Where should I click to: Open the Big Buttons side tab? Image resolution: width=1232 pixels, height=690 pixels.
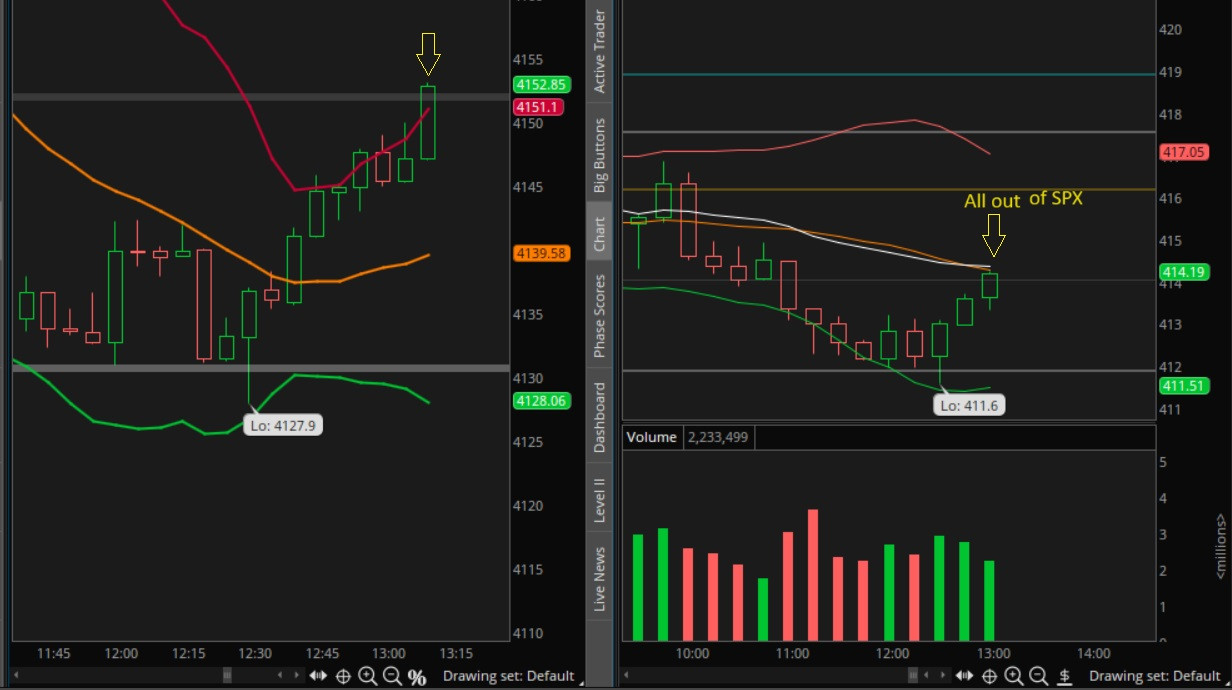point(600,155)
